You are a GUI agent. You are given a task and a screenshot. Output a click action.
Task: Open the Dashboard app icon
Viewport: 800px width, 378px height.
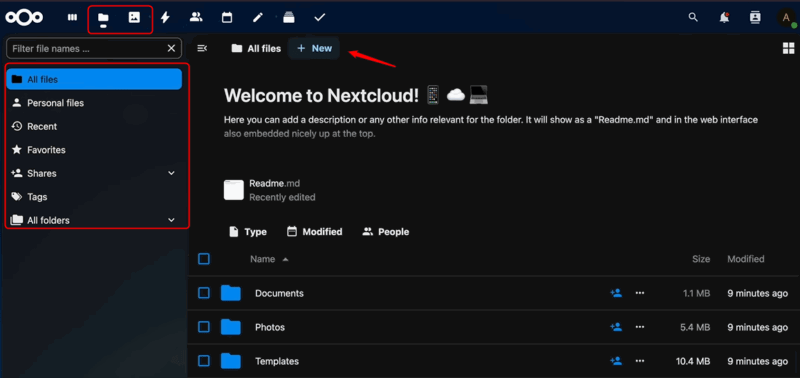72,17
